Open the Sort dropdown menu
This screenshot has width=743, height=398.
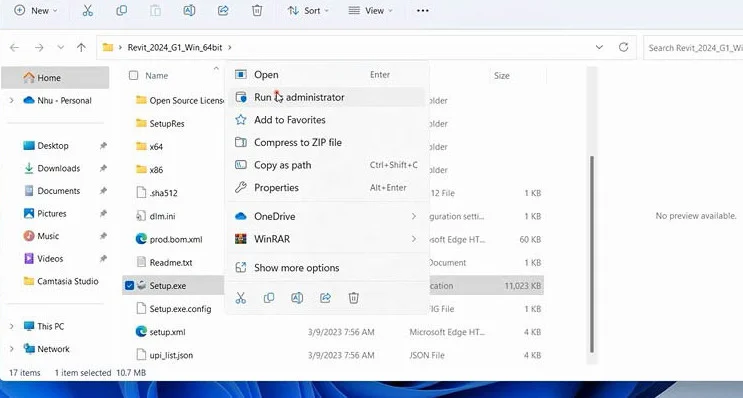coord(308,10)
